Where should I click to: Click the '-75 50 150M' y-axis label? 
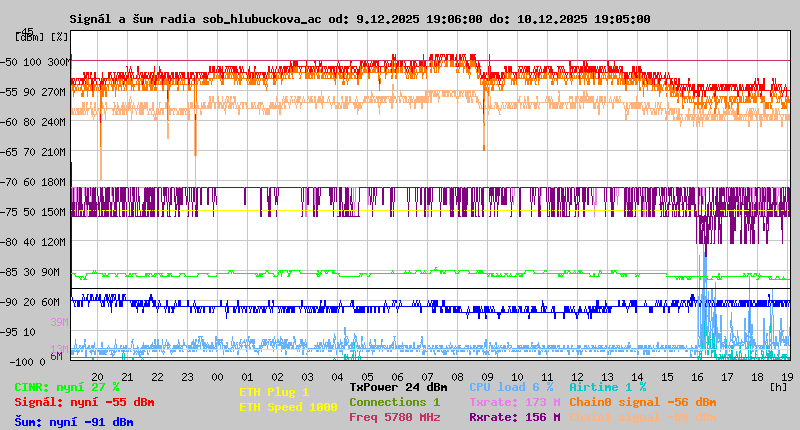(34, 212)
